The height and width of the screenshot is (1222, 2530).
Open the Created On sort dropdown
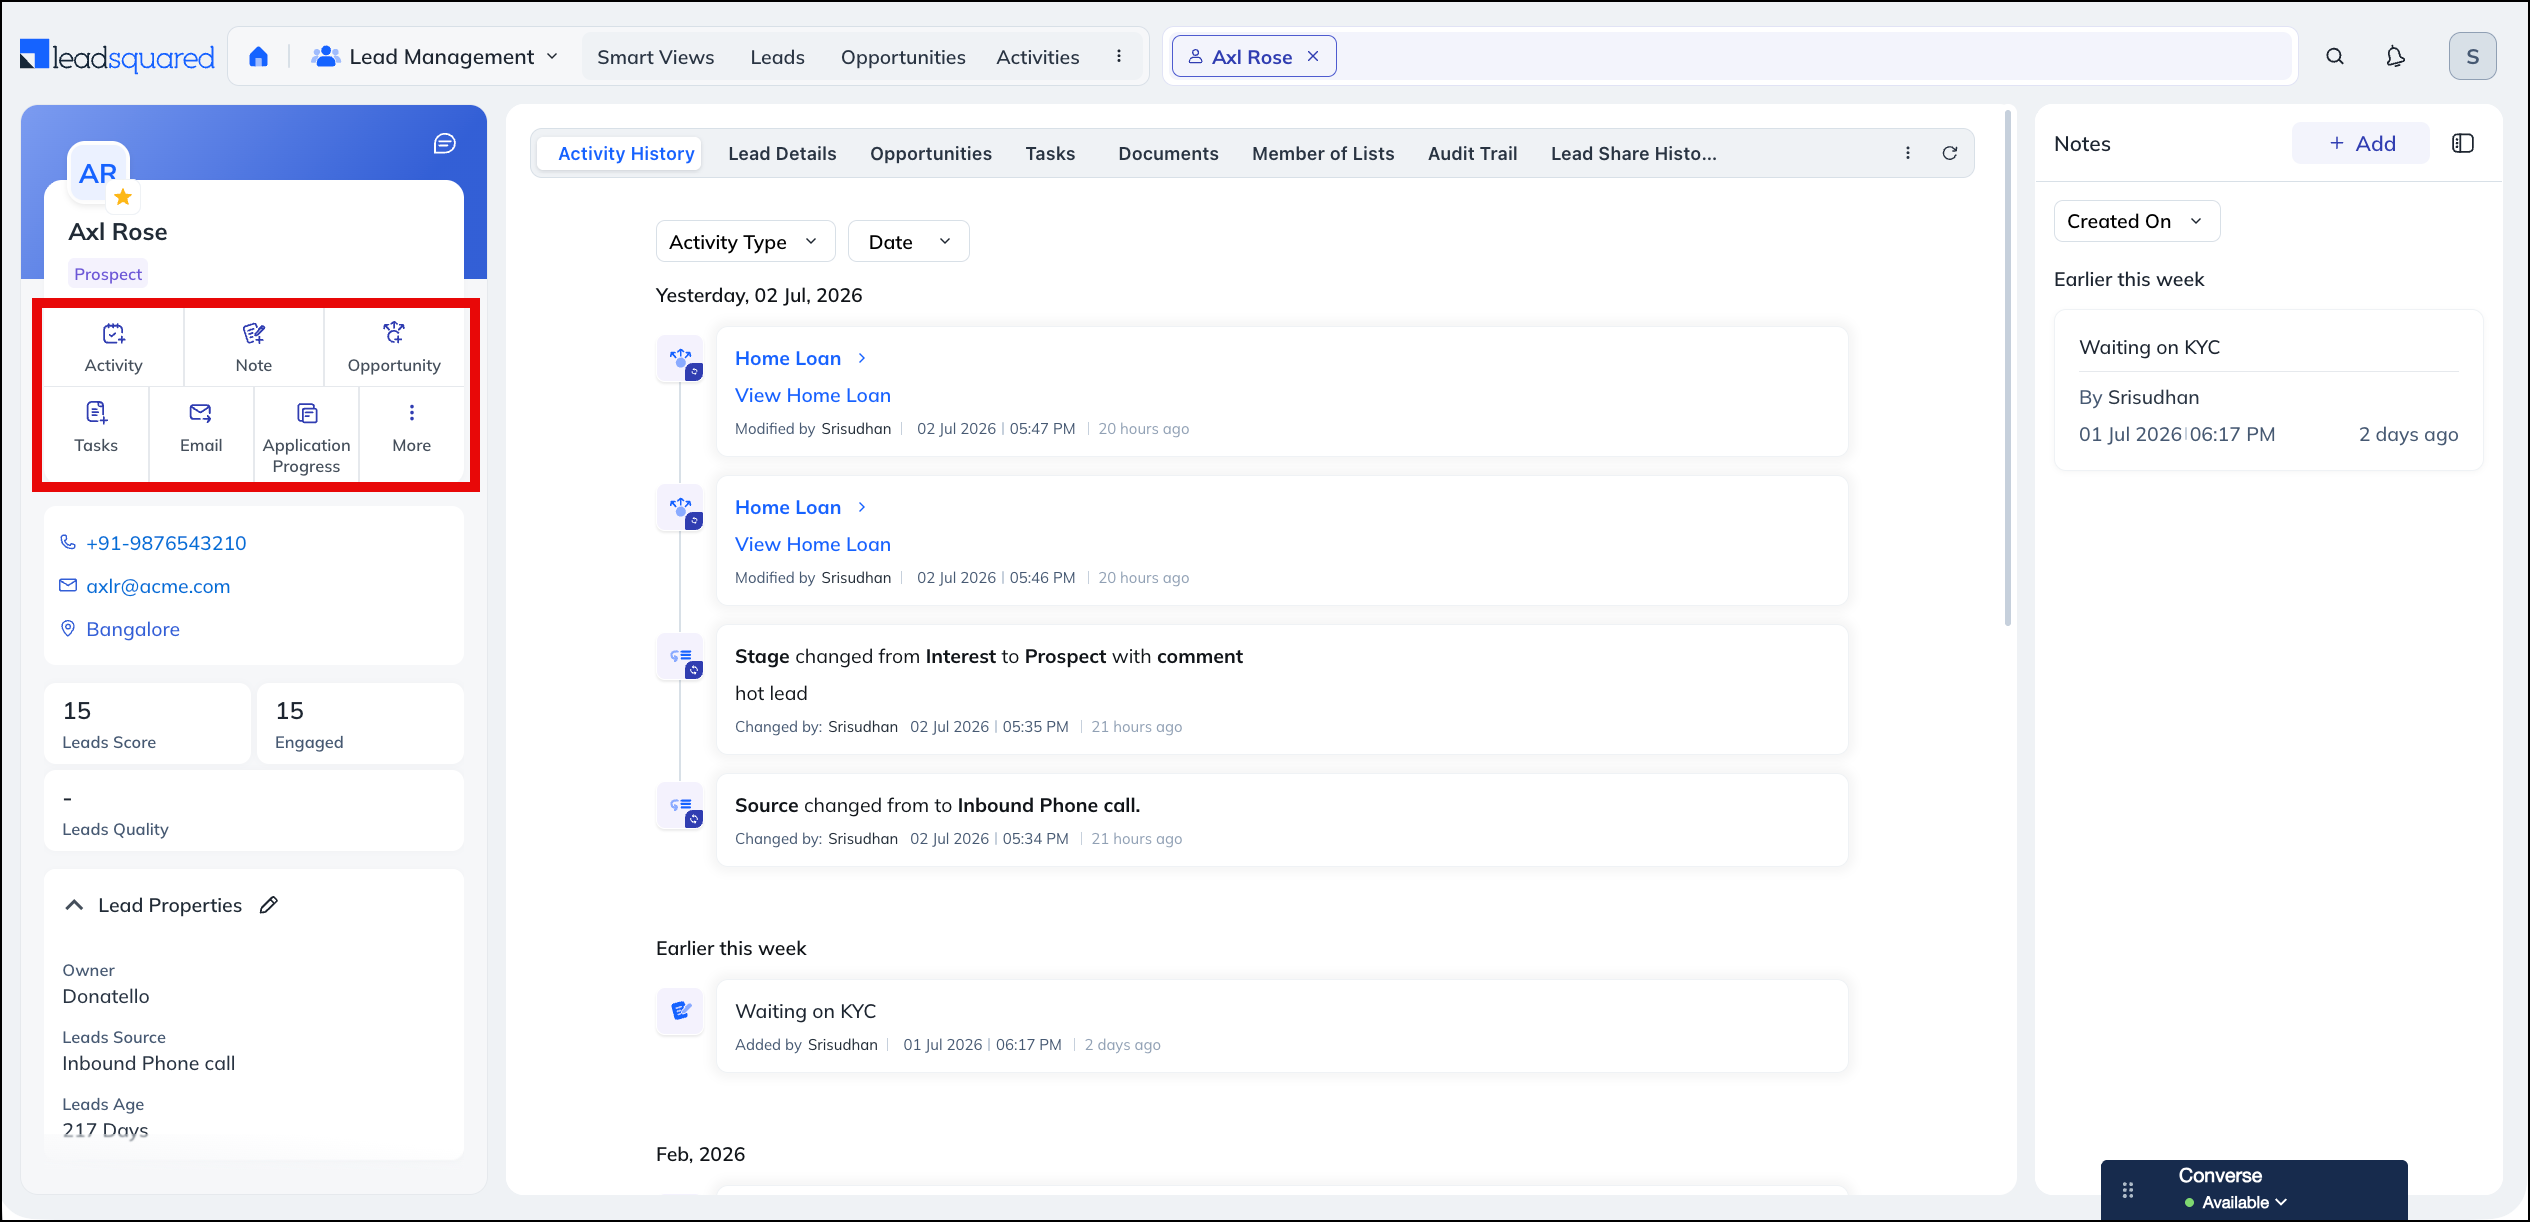pyautogui.click(x=2136, y=221)
